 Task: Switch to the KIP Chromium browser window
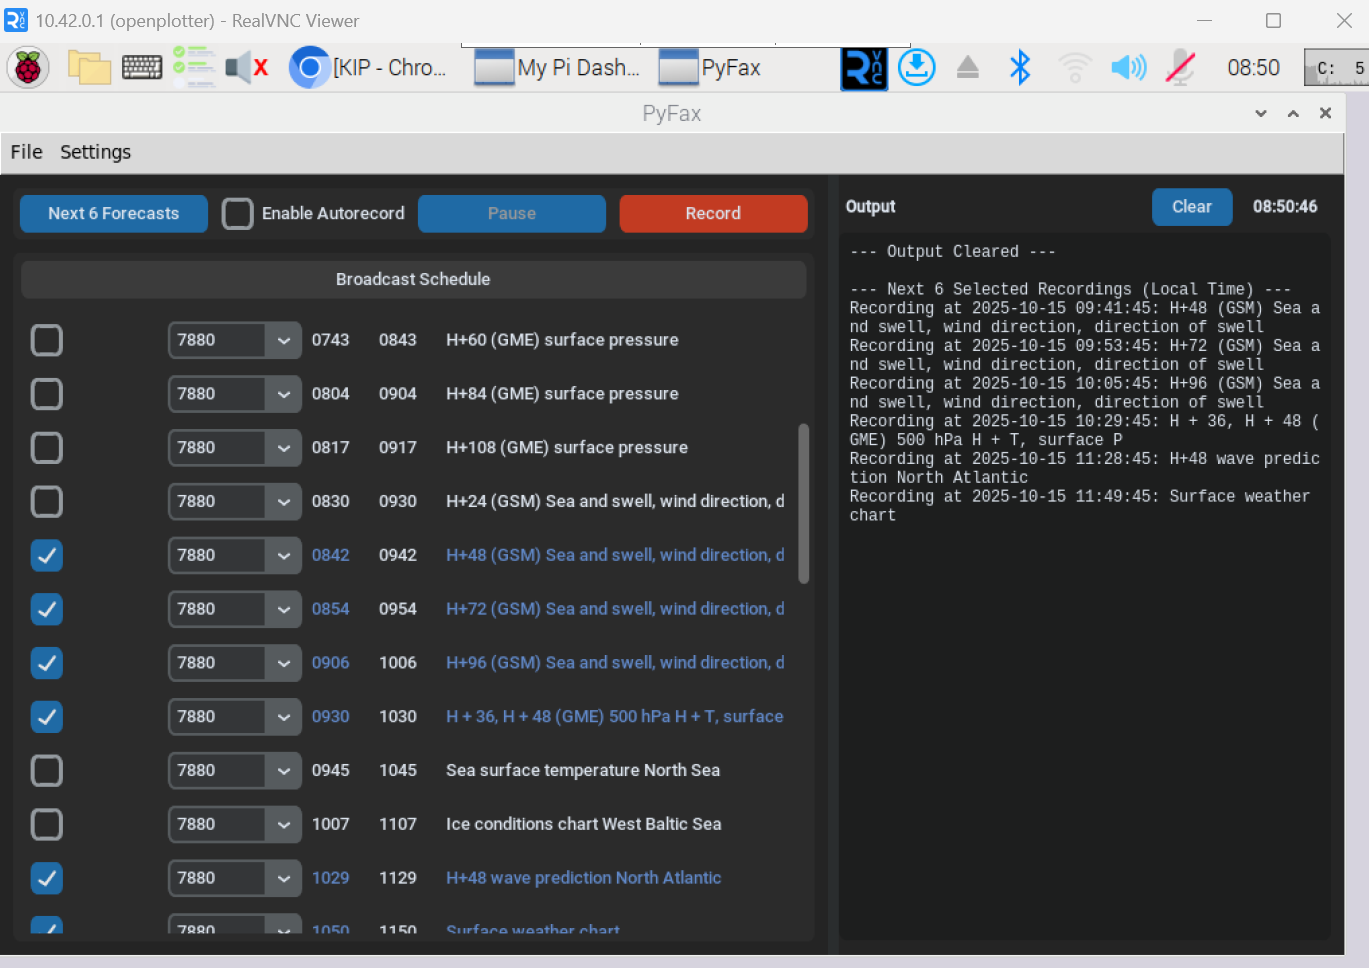click(368, 68)
